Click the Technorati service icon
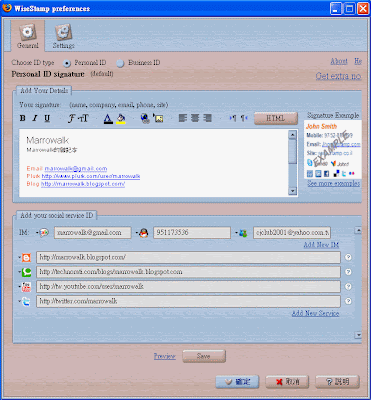The height and width of the screenshot is (400, 371). click(26, 272)
